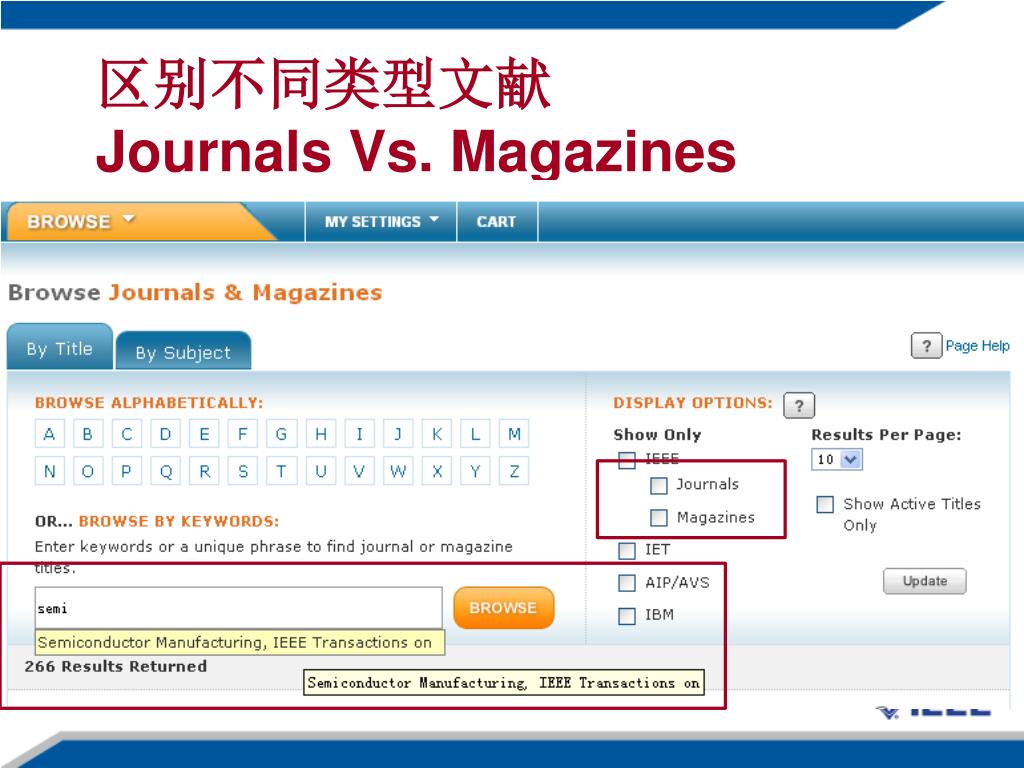Select letter G in alphabetical browse
1024x768 pixels.
point(281,434)
